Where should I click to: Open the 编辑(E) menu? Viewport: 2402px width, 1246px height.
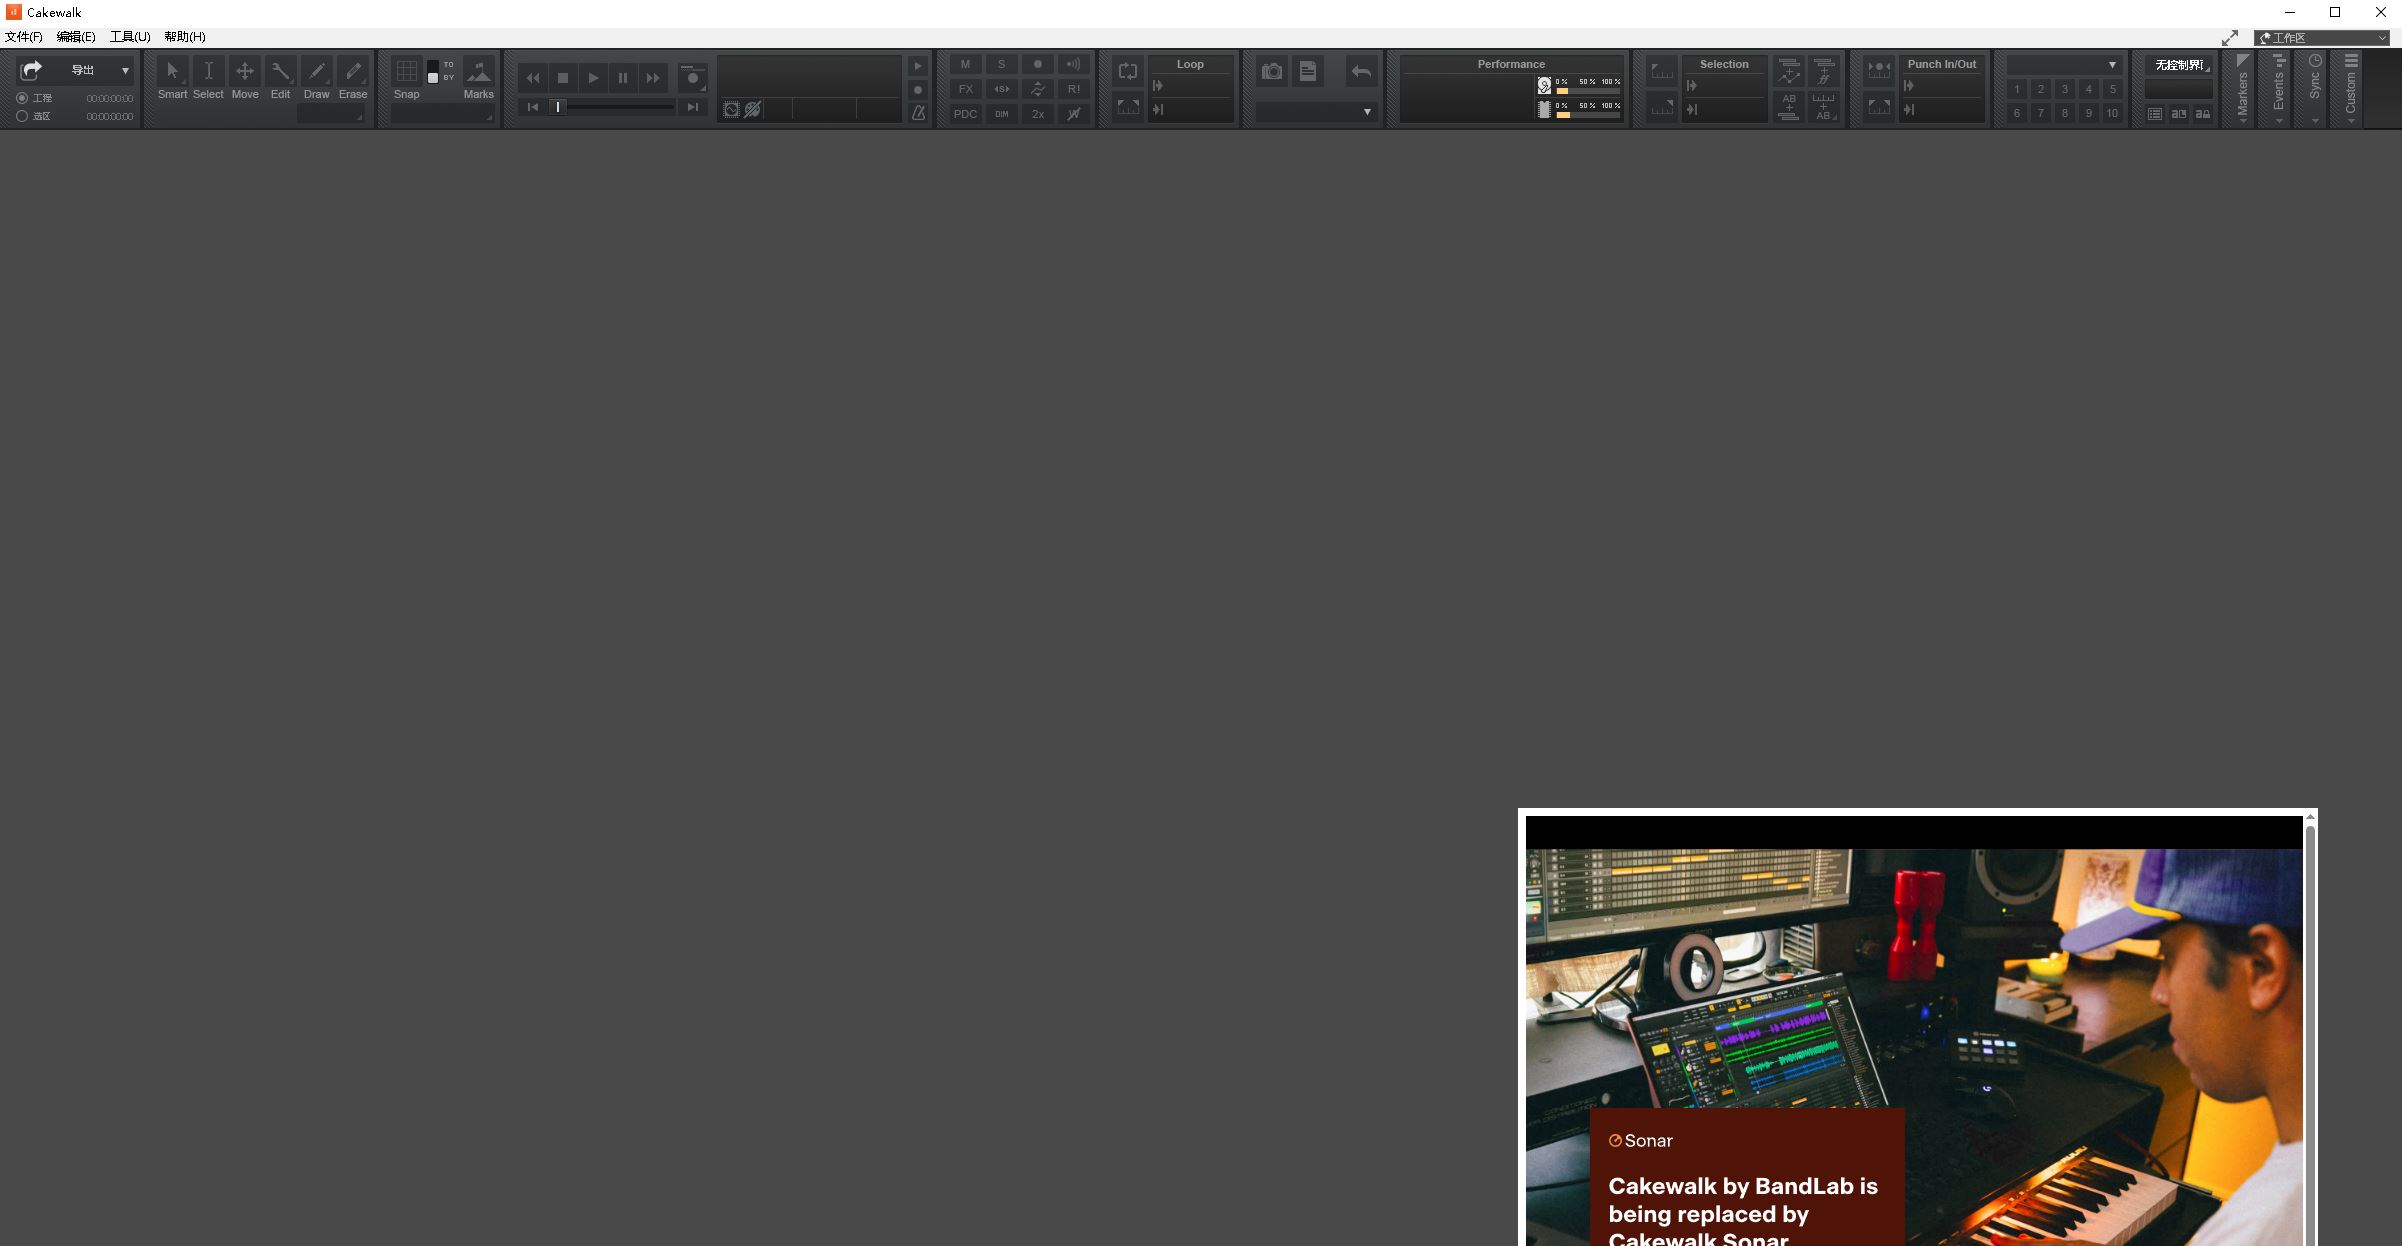tap(76, 37)
